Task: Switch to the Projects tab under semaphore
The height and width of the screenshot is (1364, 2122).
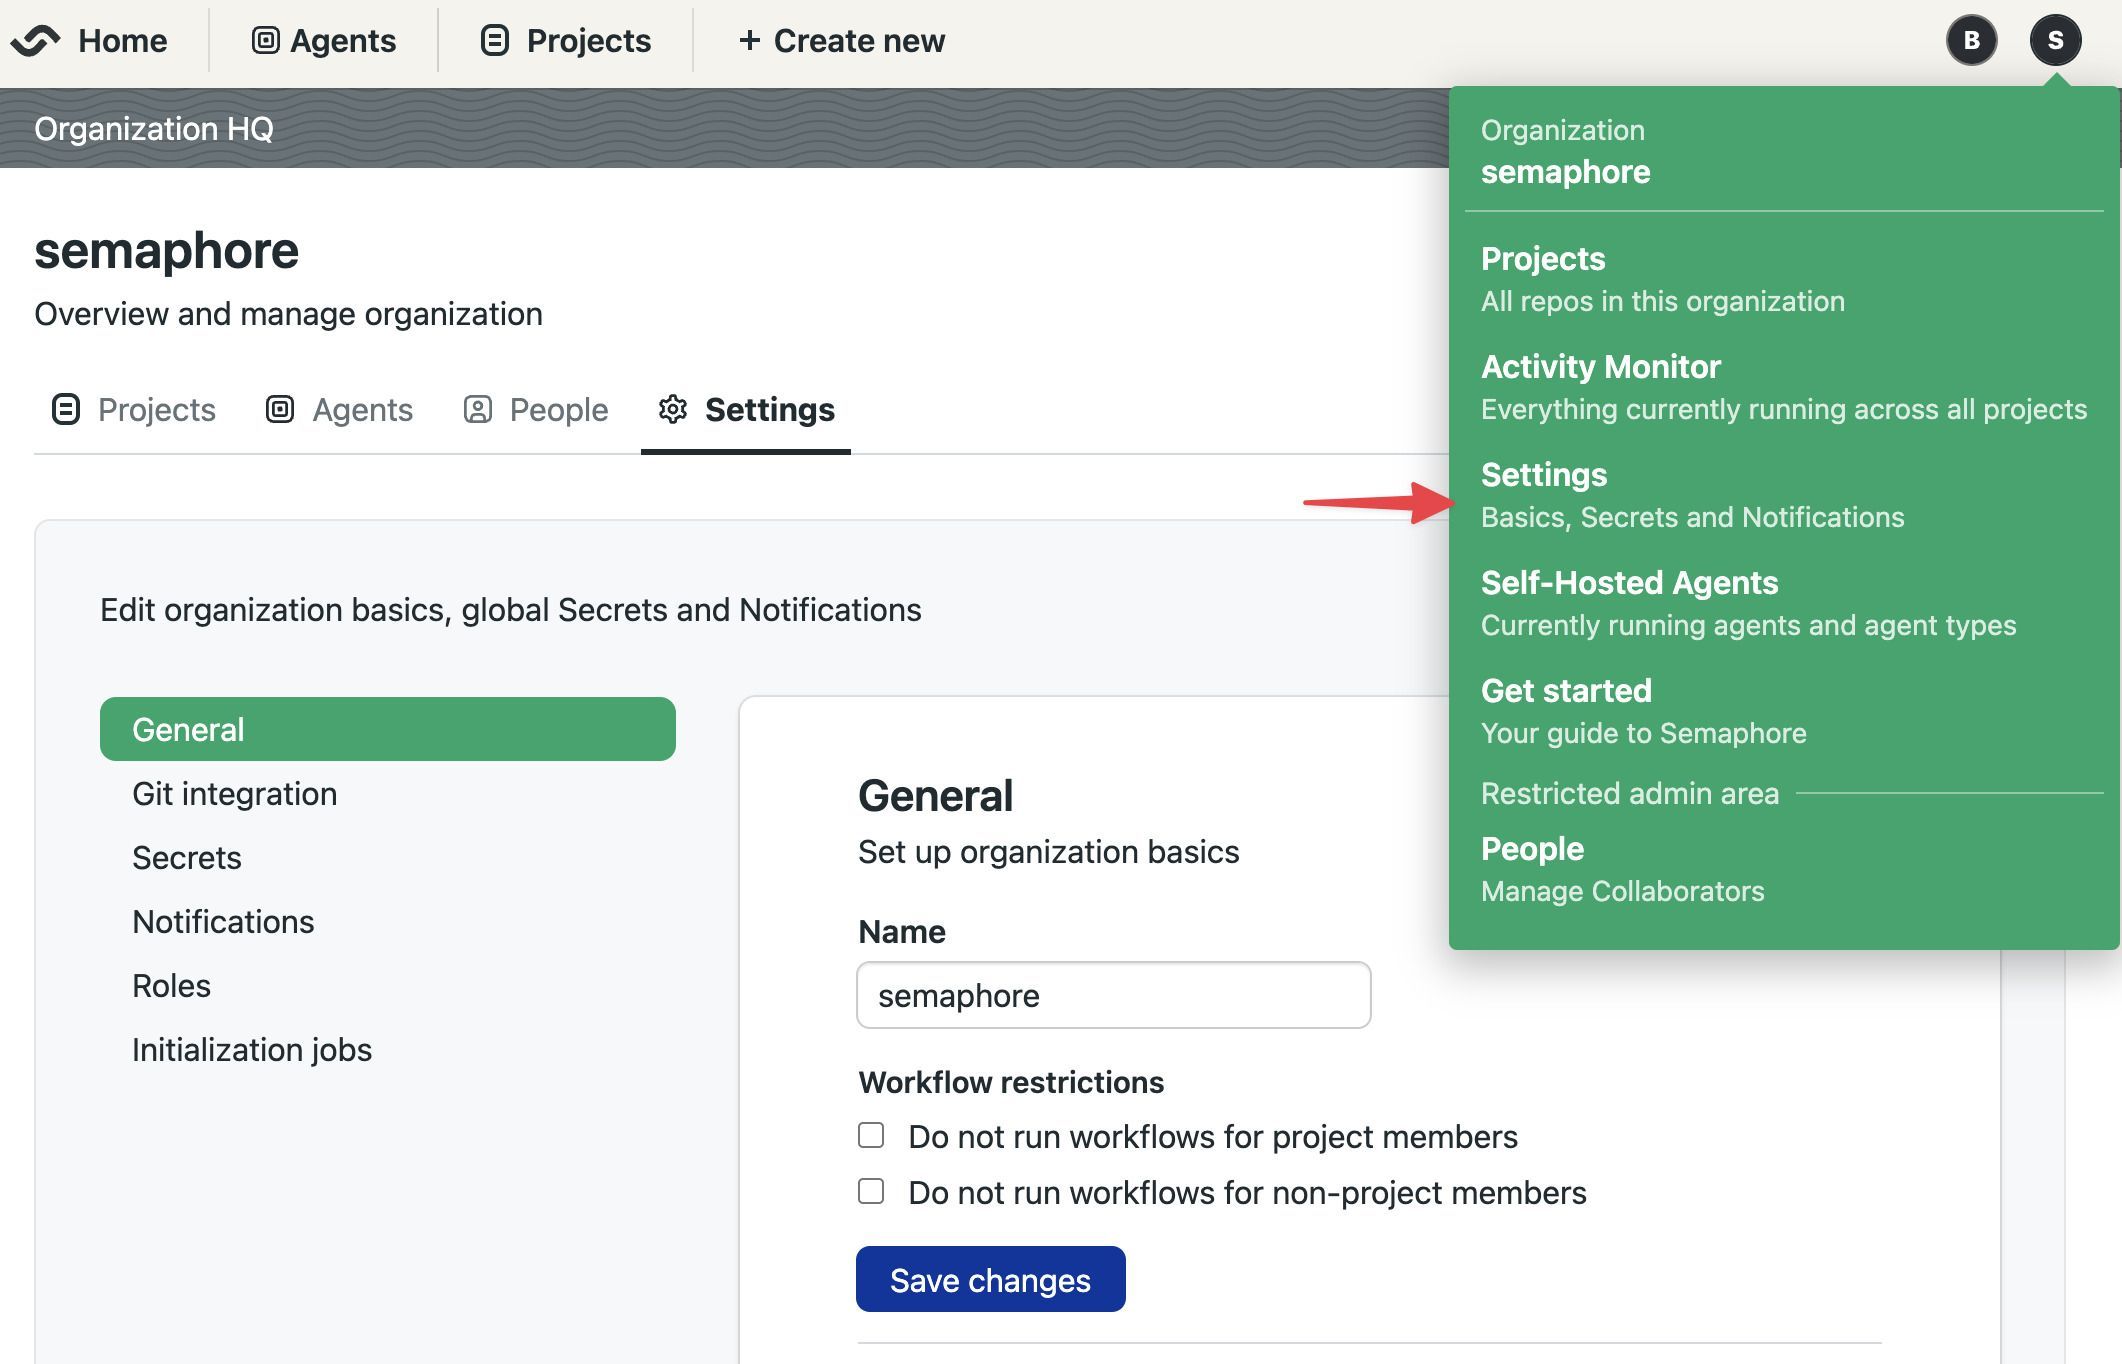Action: tap(133, 410)
